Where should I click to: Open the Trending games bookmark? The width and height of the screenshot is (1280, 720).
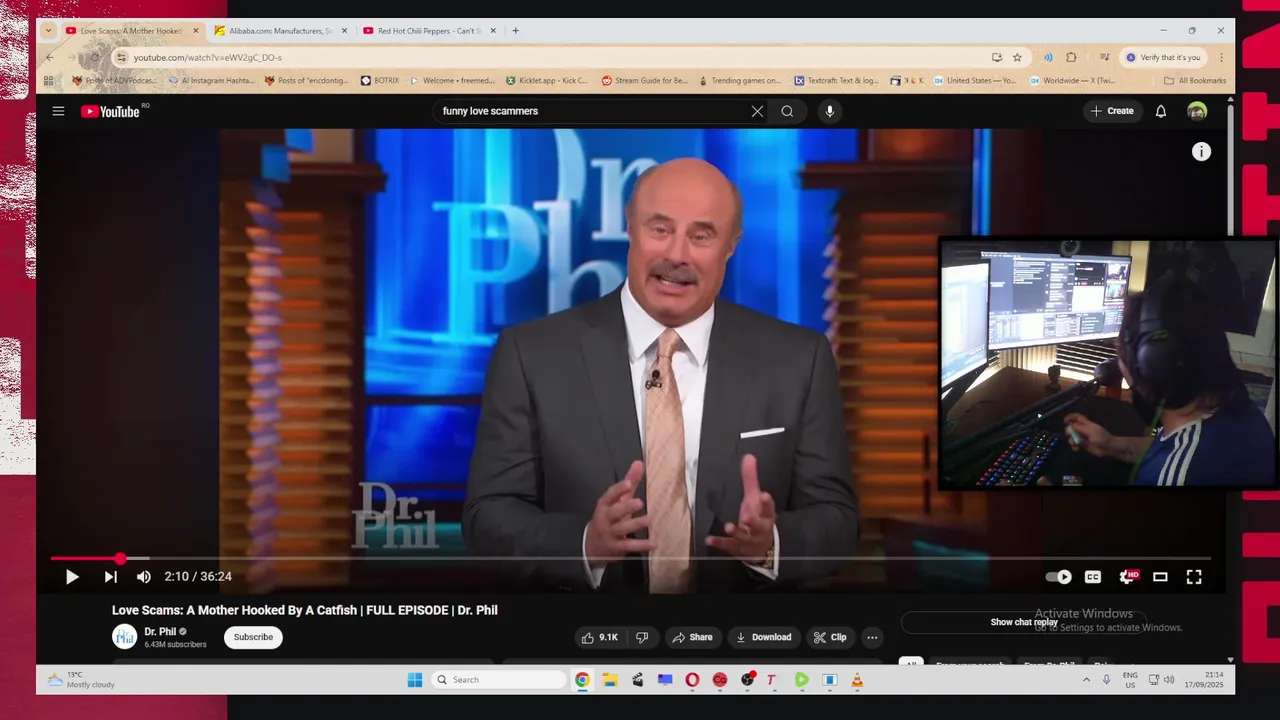[740, 81]
